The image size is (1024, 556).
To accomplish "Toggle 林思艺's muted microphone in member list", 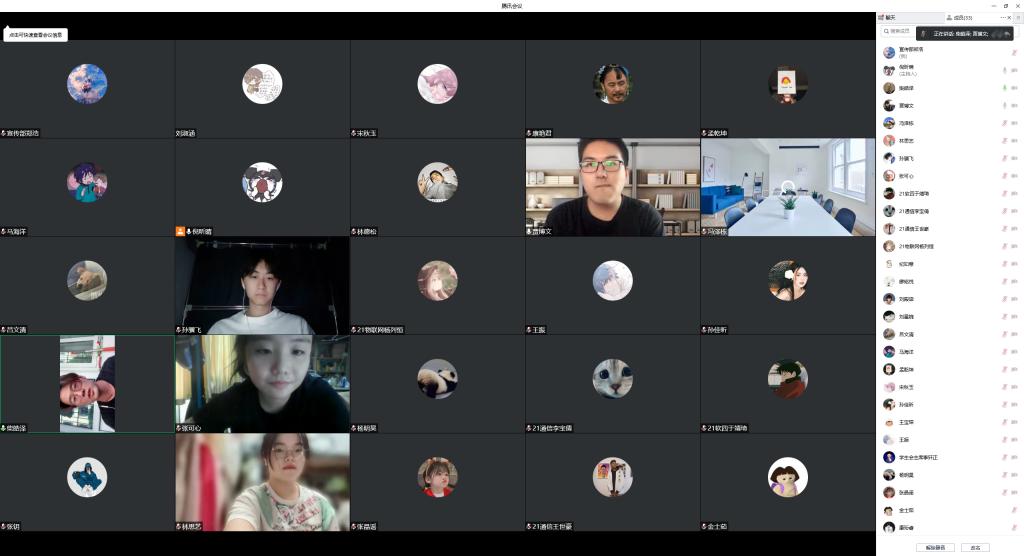I will [x=1004, y=141].
